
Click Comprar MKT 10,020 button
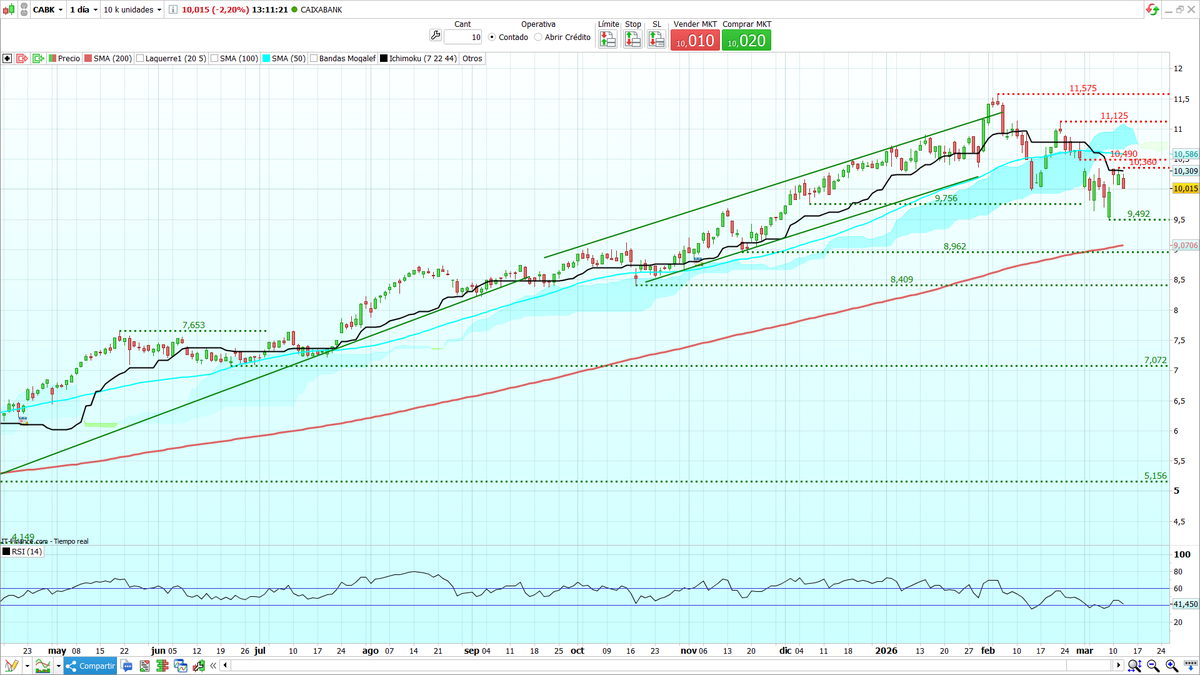point(748,40)
